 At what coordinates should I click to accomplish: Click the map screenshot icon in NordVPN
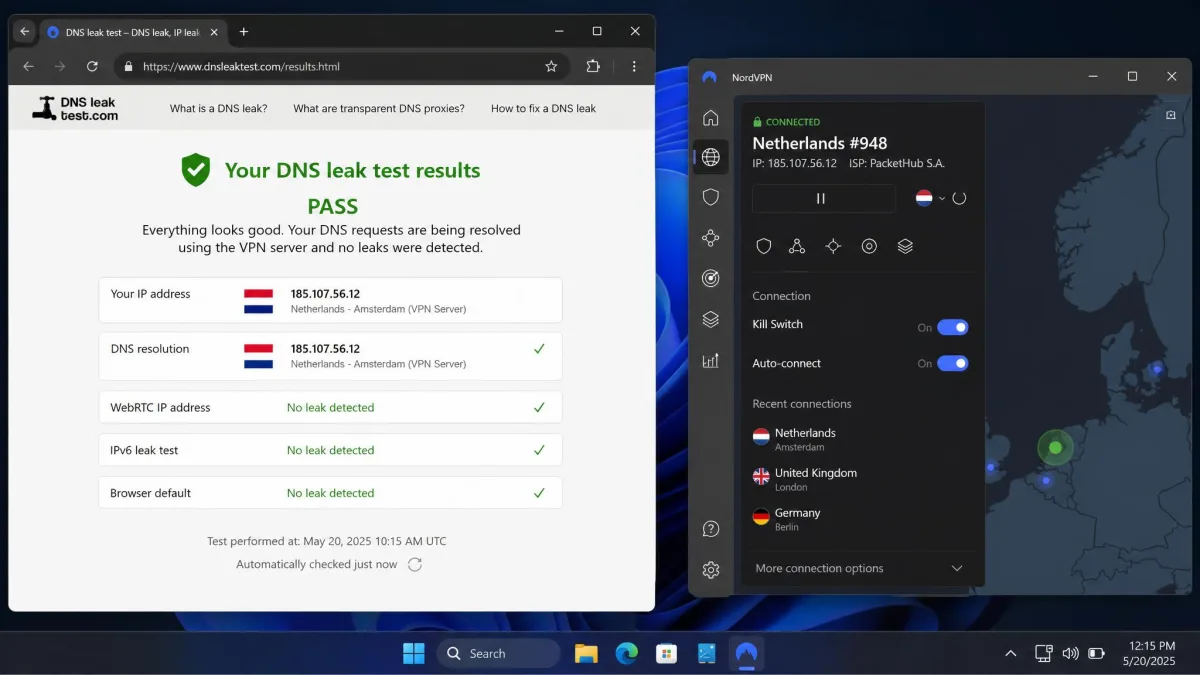click(x=1171, y=115)
